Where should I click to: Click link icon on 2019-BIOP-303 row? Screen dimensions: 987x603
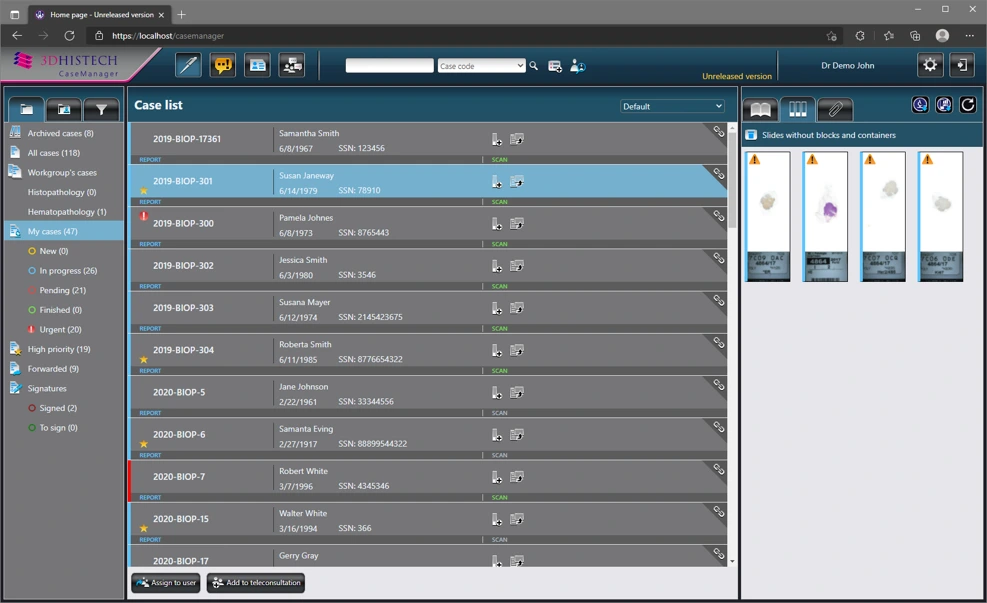(x=718, y=300)
